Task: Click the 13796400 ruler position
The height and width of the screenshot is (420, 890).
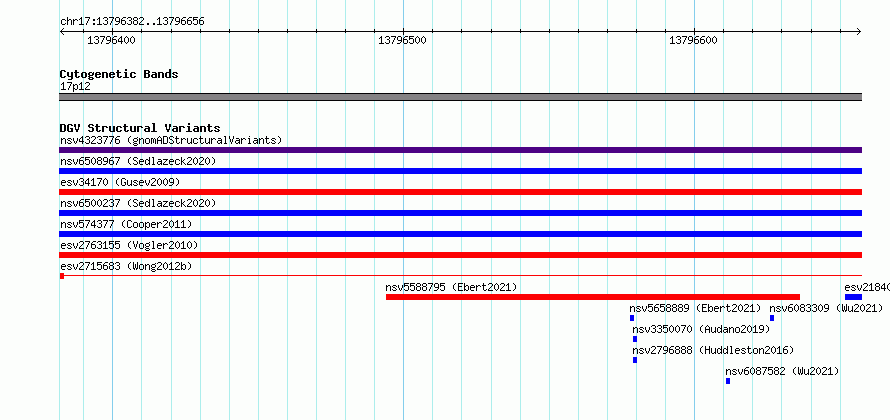Action: pyautogui.click(x=111, y=40)
